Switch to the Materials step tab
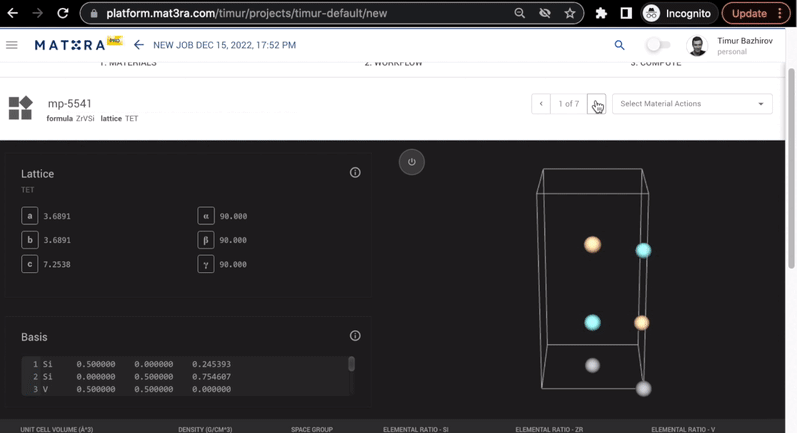The width and height of the screenshot is (797, 433). point(128,64)
